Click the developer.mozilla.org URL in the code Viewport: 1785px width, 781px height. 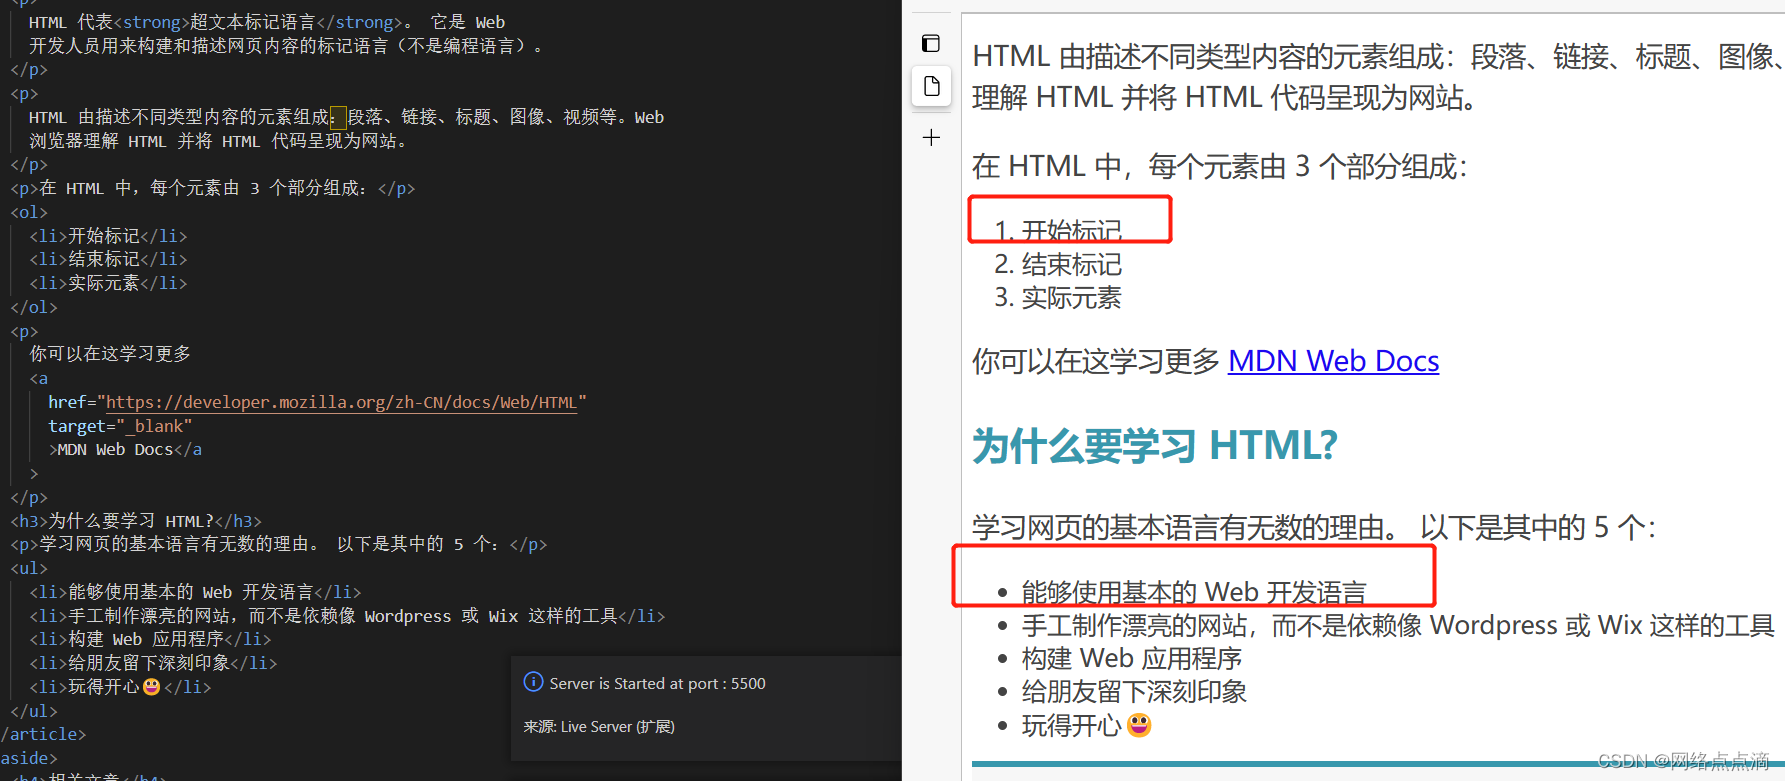342,402
